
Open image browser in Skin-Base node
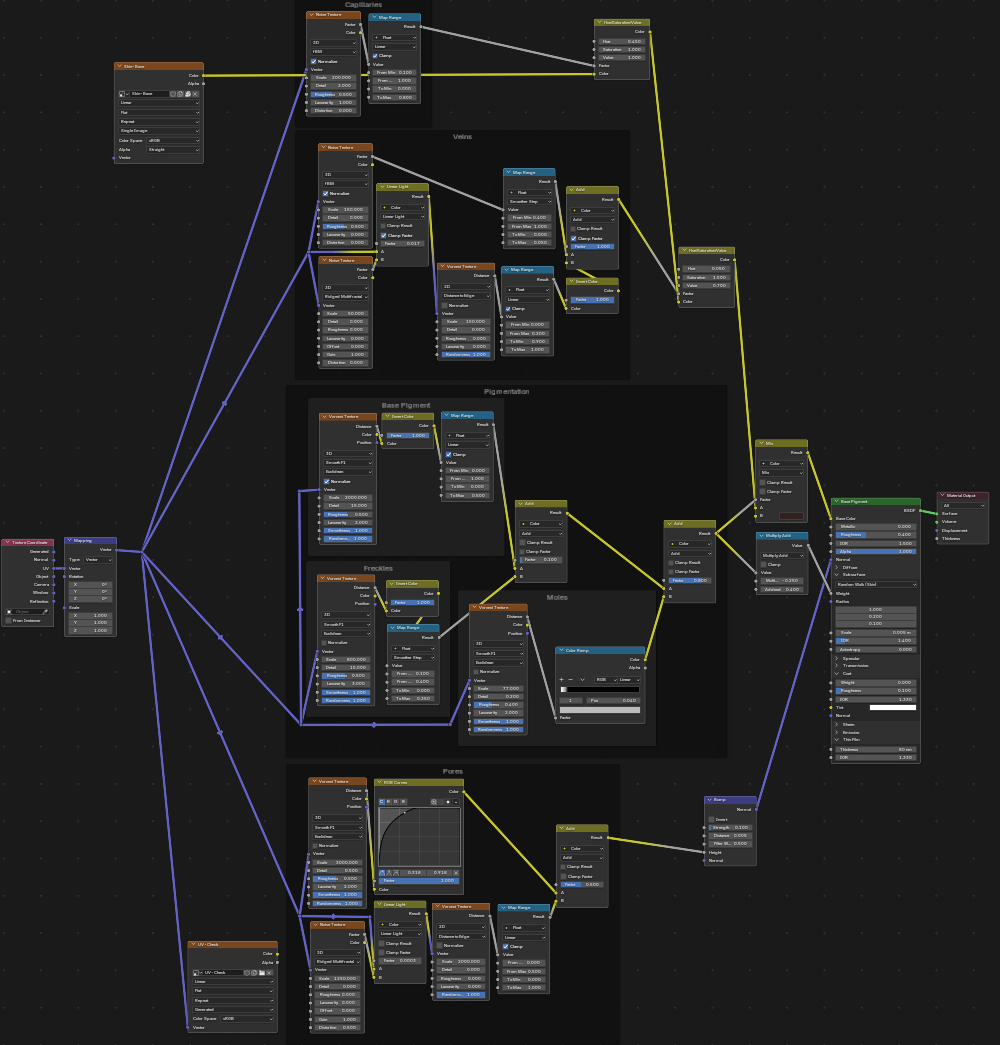(122, 94)
